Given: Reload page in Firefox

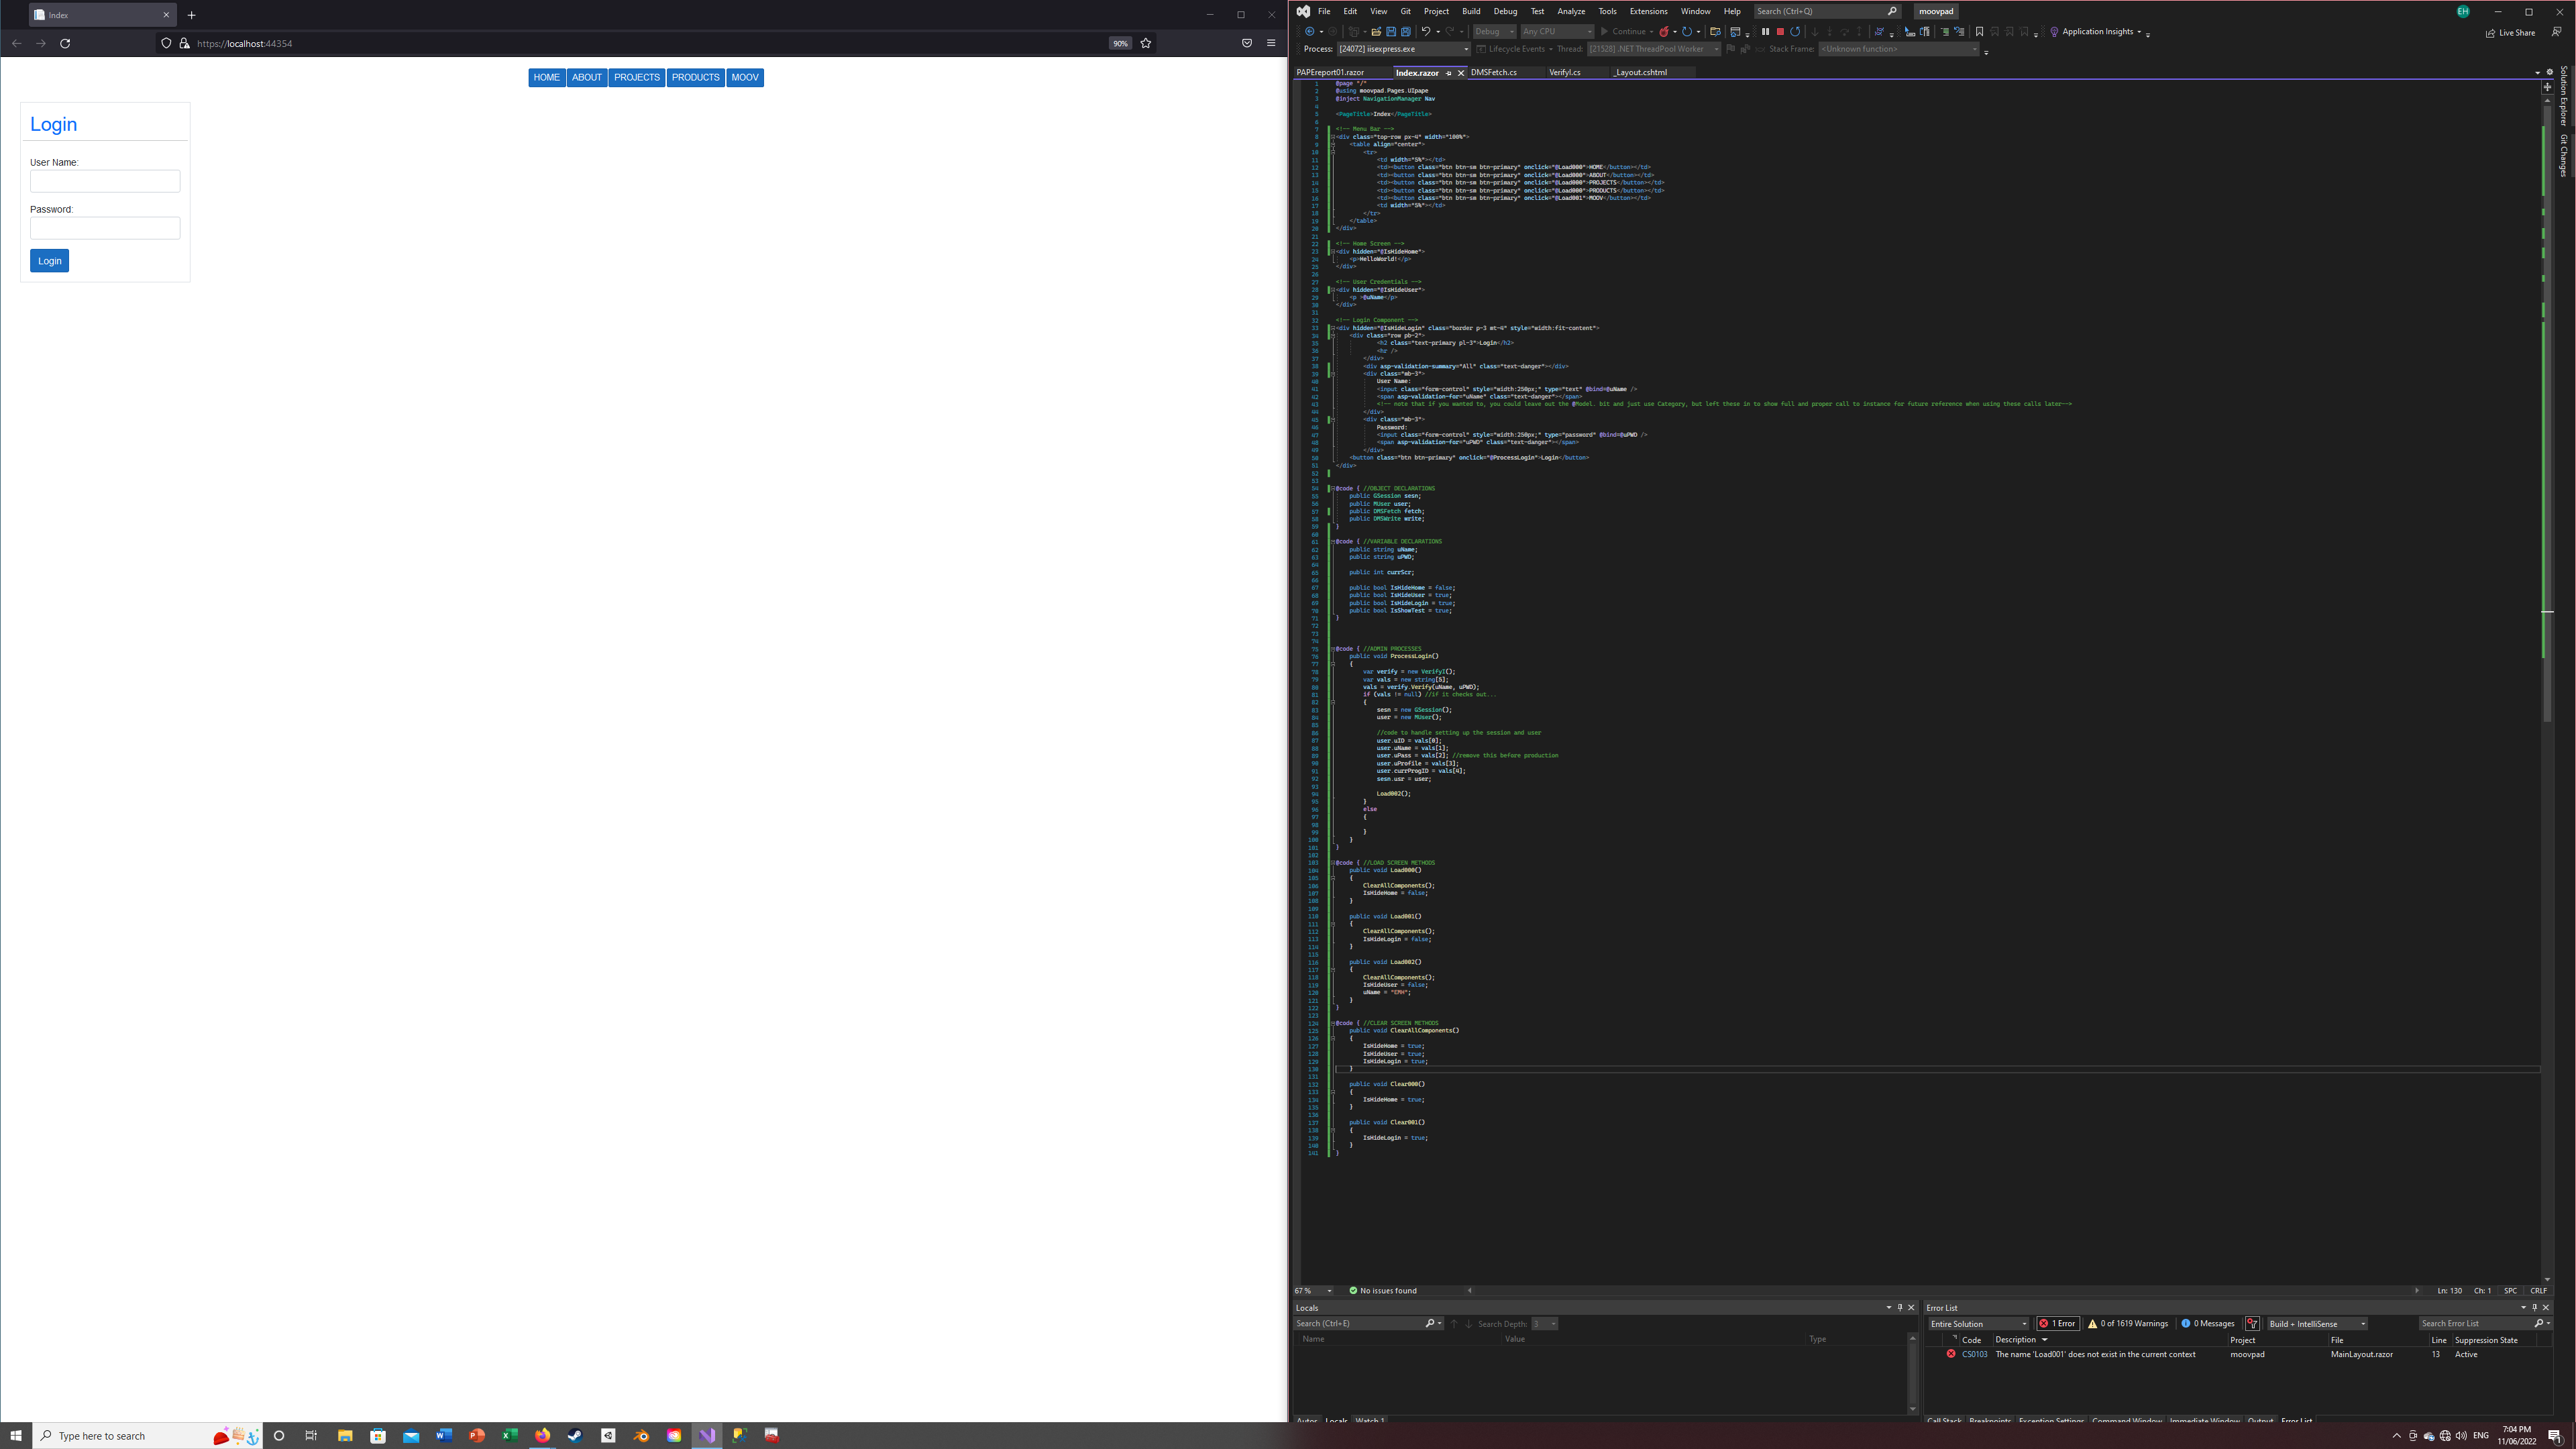Looking at the screenshot, I should tap(65, 43).
